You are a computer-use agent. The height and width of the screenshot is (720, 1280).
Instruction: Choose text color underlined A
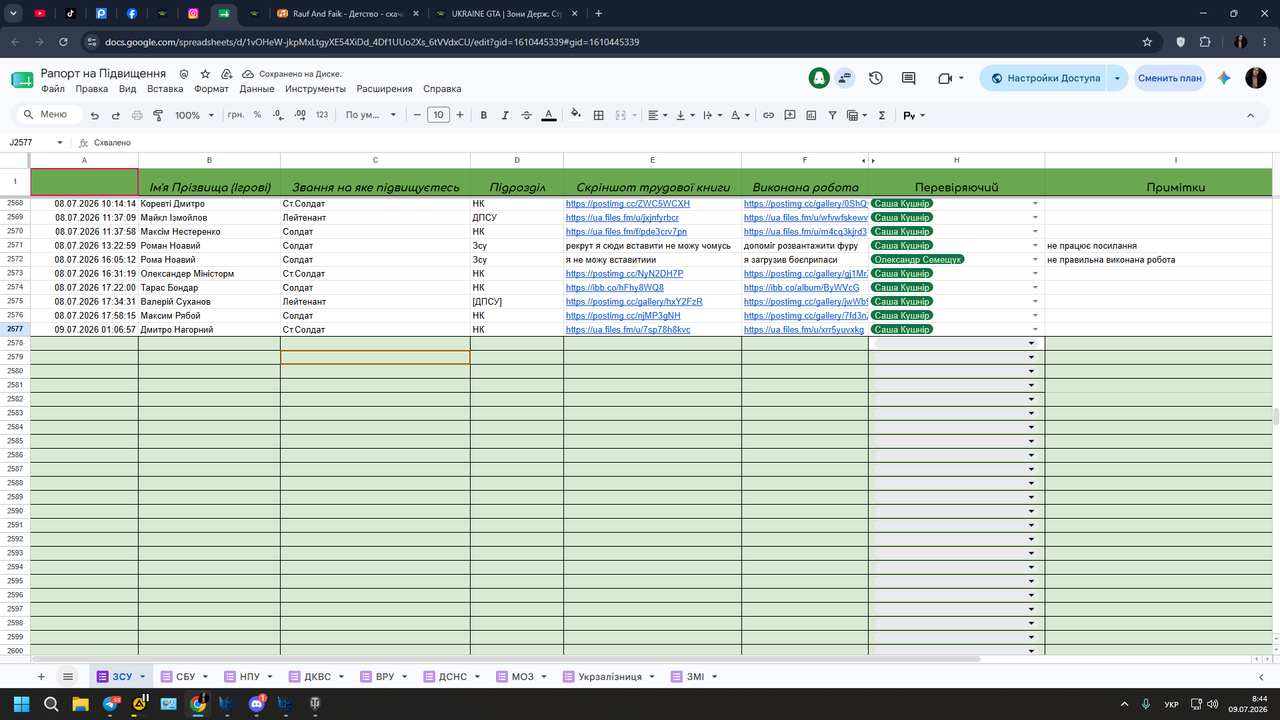[548, 115]
